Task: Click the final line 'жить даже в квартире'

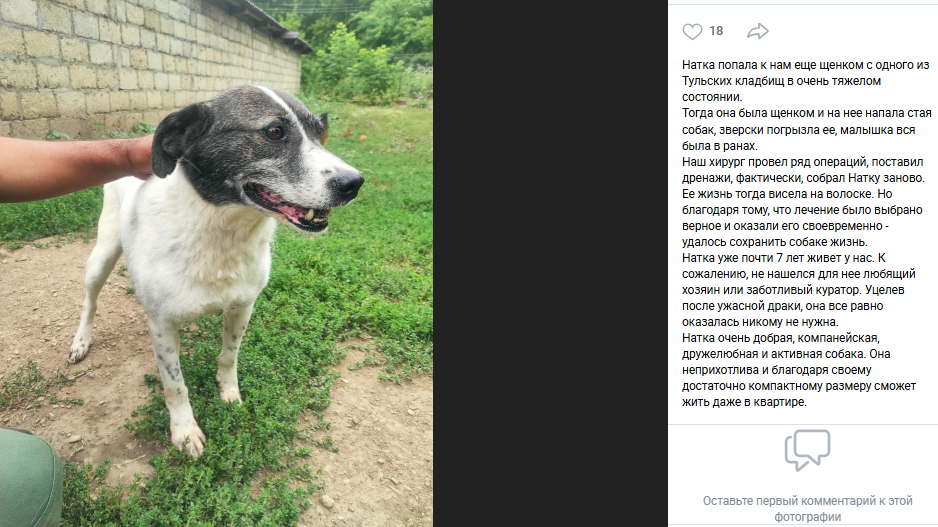Action: click(744, 402)
